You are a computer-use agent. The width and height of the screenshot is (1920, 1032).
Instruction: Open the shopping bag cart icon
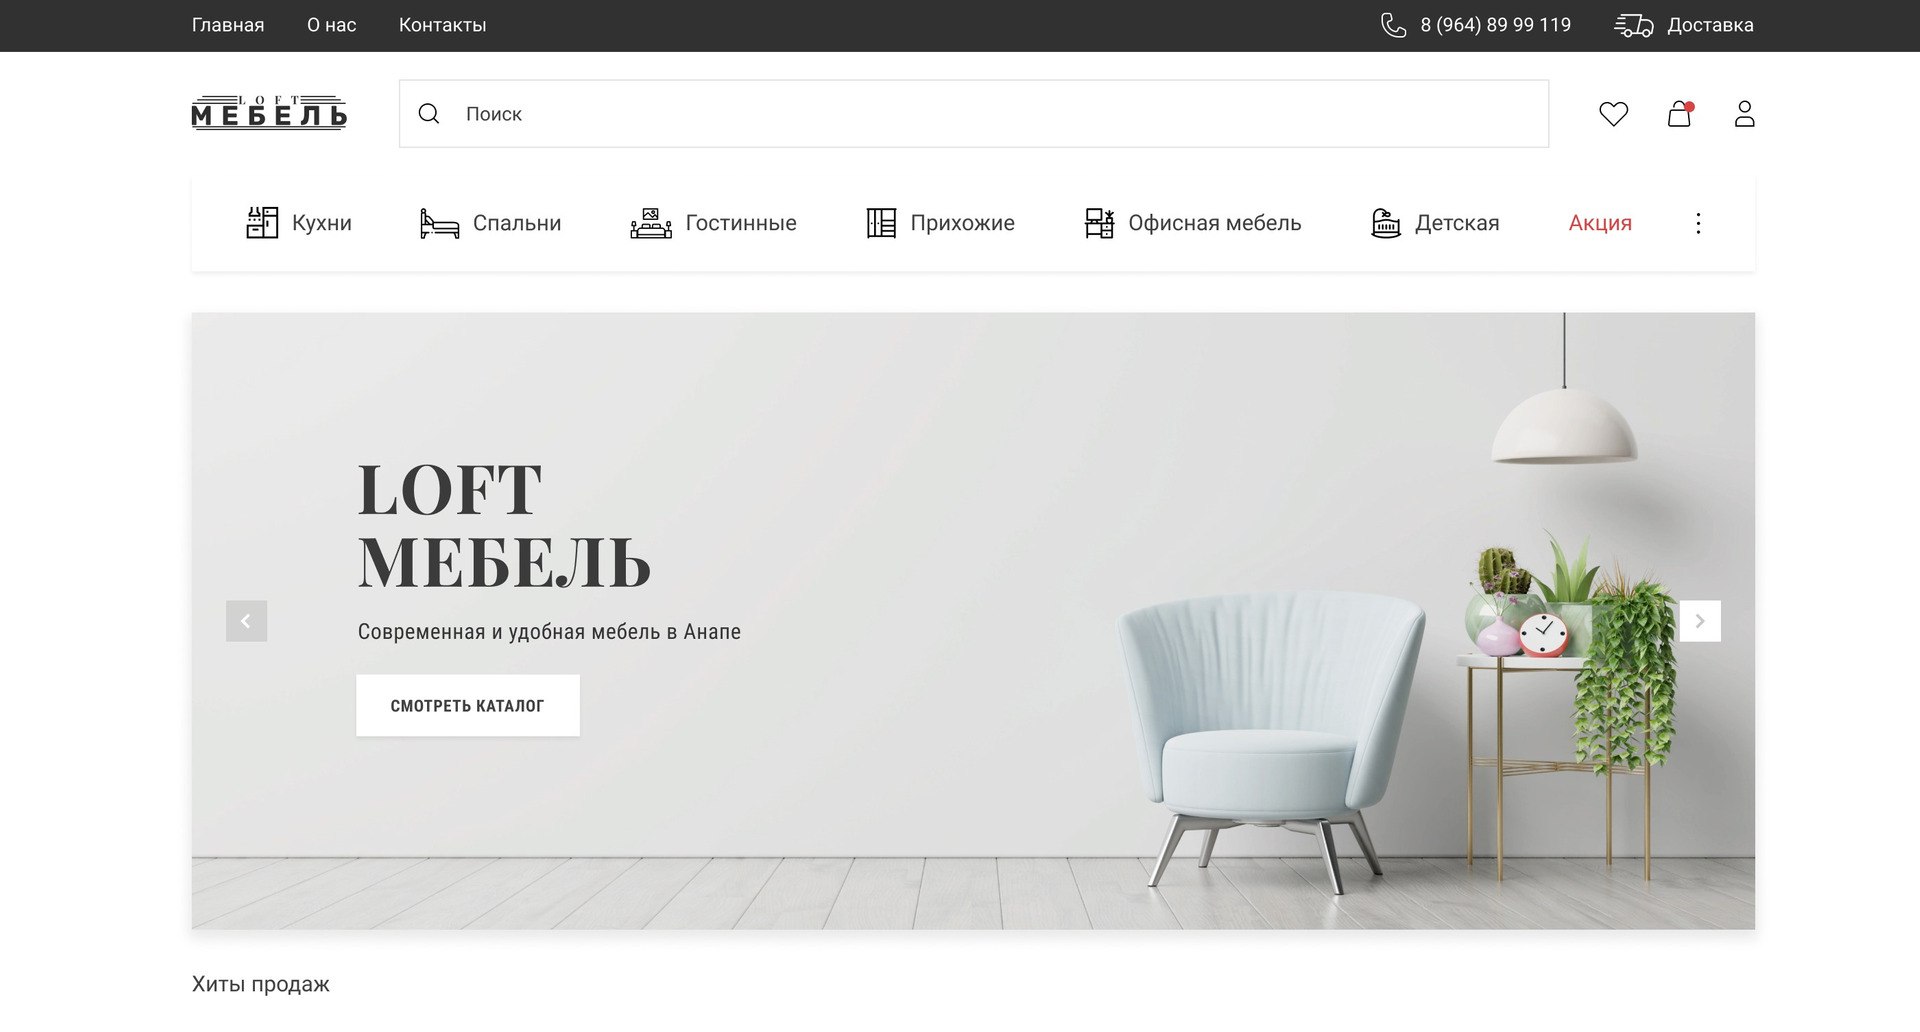1680,114
